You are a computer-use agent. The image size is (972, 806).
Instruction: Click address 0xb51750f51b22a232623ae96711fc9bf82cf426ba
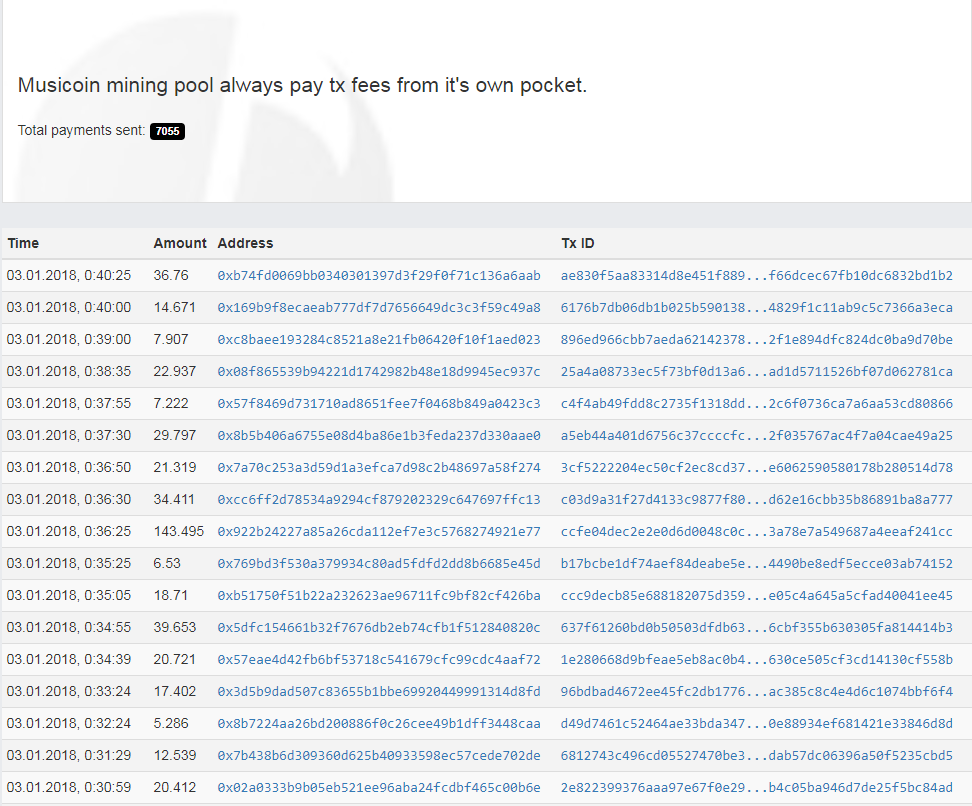pos(378,595)
